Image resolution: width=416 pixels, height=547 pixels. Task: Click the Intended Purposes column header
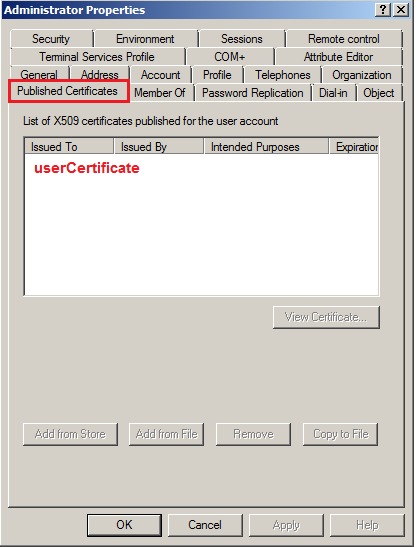pos(266,147)
